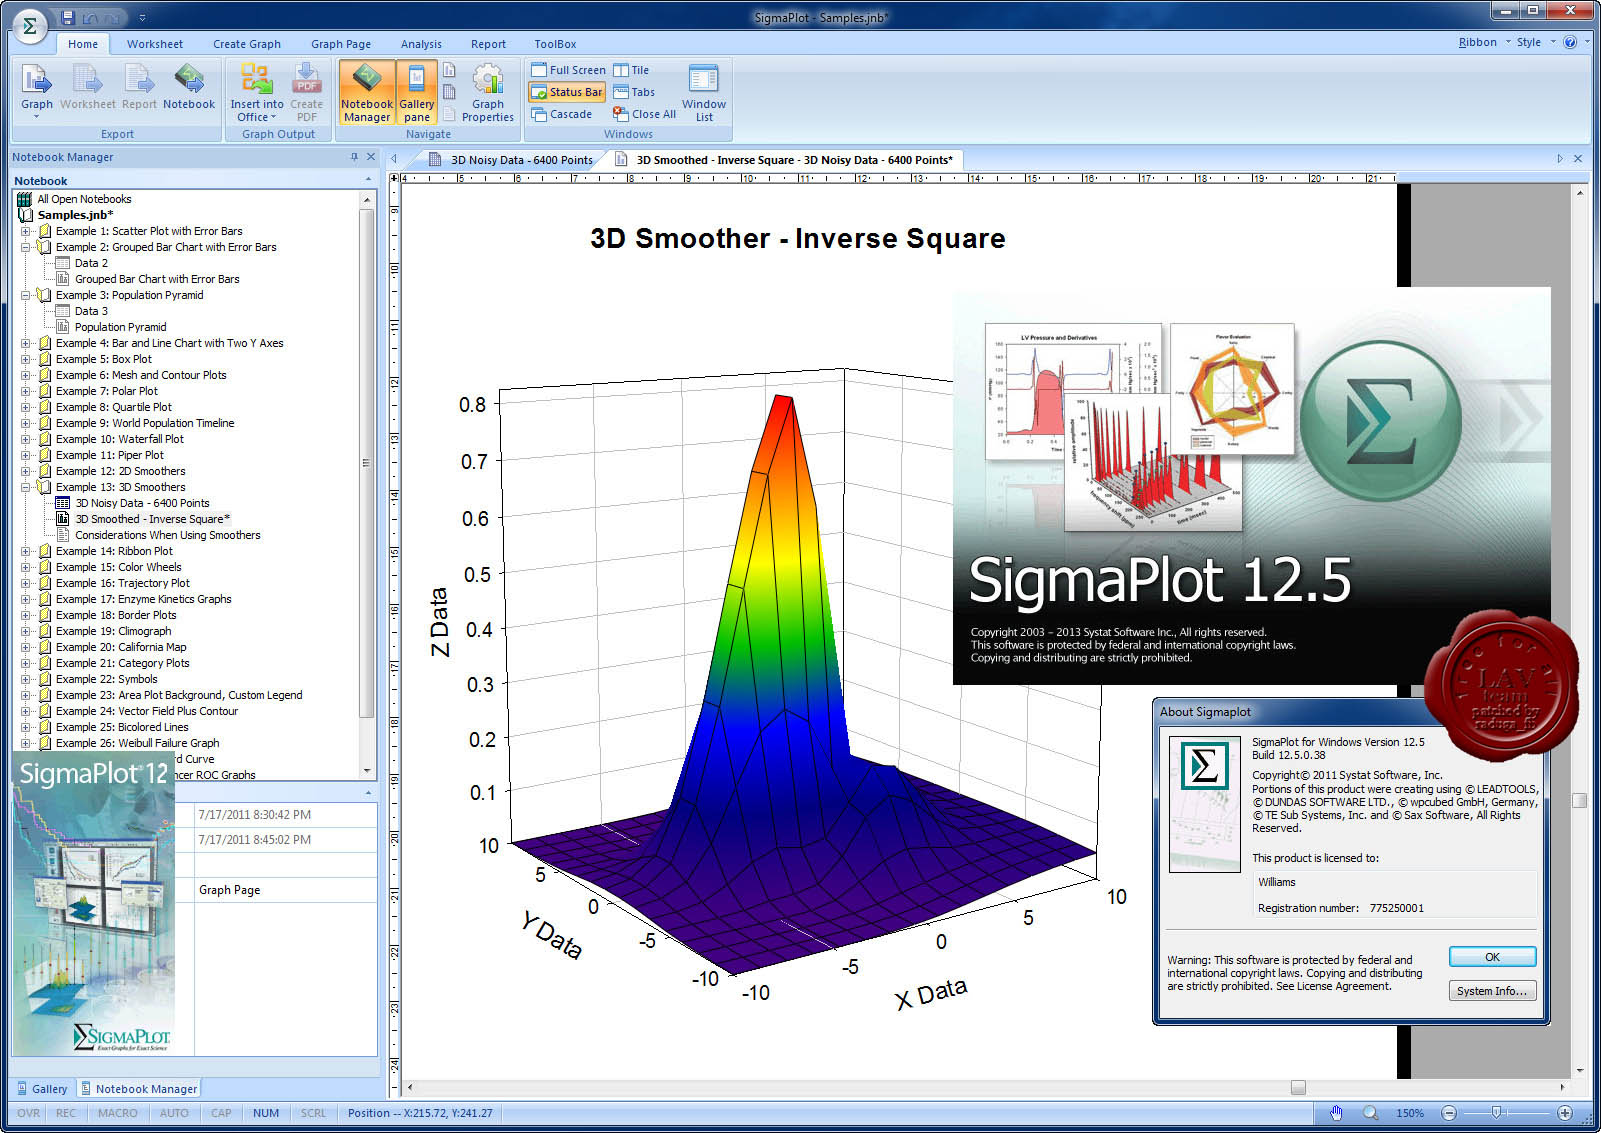Open the Ribbon dropdown menu
Screen dimensions: 1601x1133
point(1484,42)
